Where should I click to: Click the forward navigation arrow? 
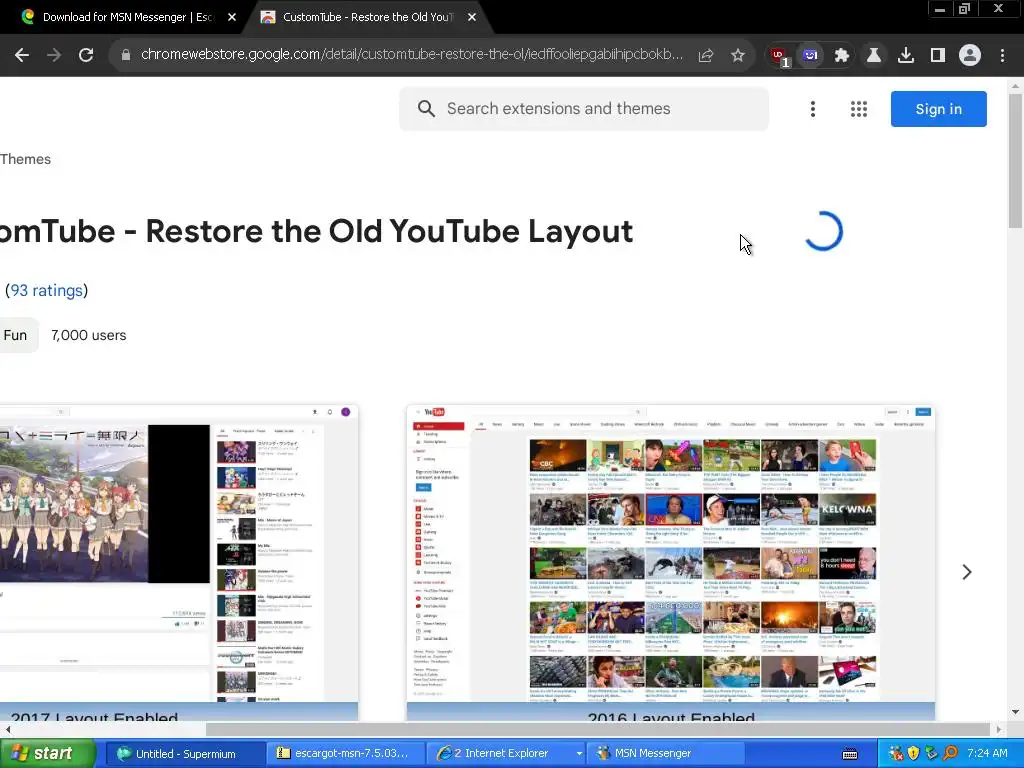pyautogui.click(x=54, y=56)
